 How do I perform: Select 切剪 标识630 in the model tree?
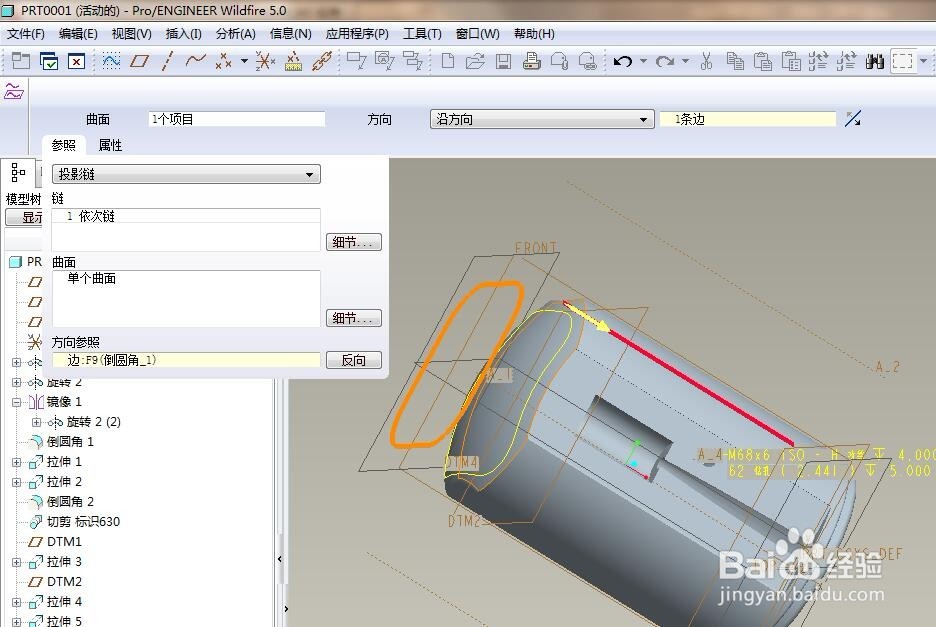click(x=83, y=522)
